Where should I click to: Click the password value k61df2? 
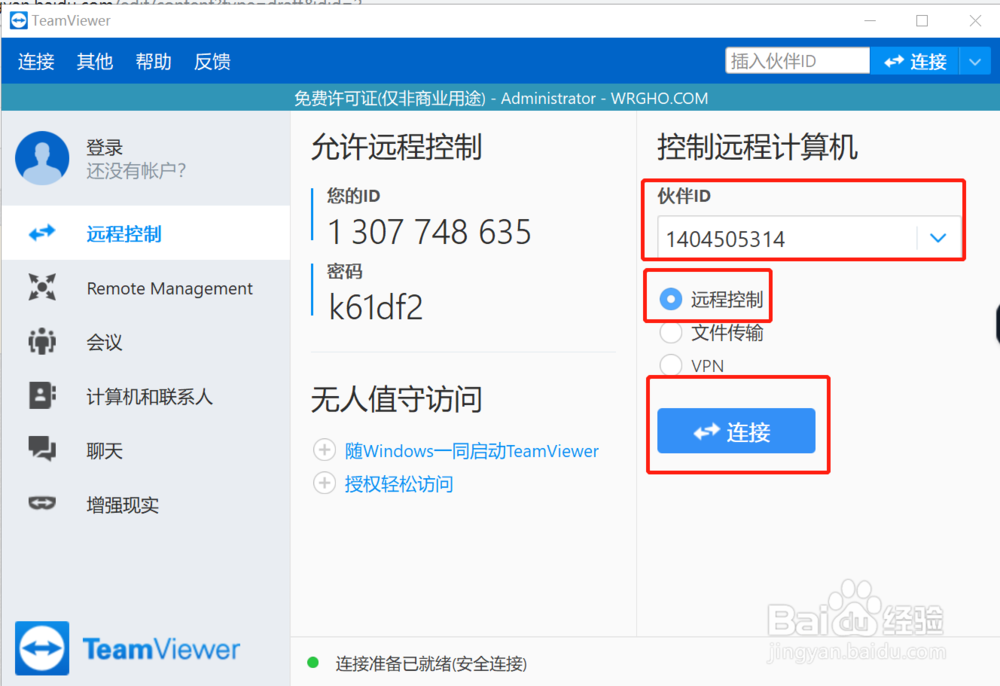(375, 307)
